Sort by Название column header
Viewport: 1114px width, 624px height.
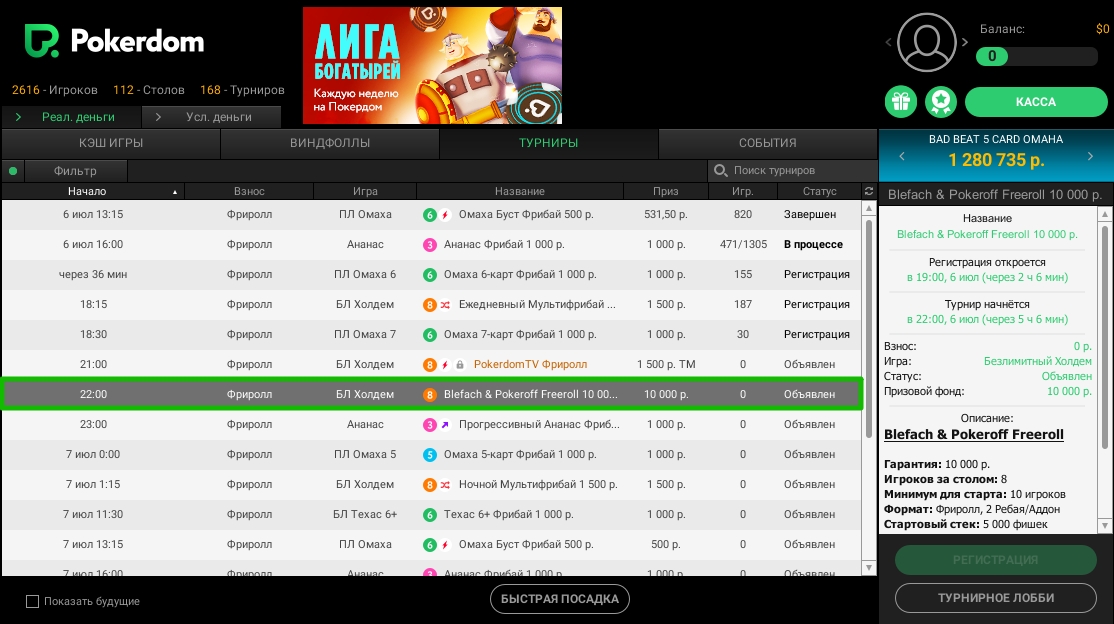520,191
